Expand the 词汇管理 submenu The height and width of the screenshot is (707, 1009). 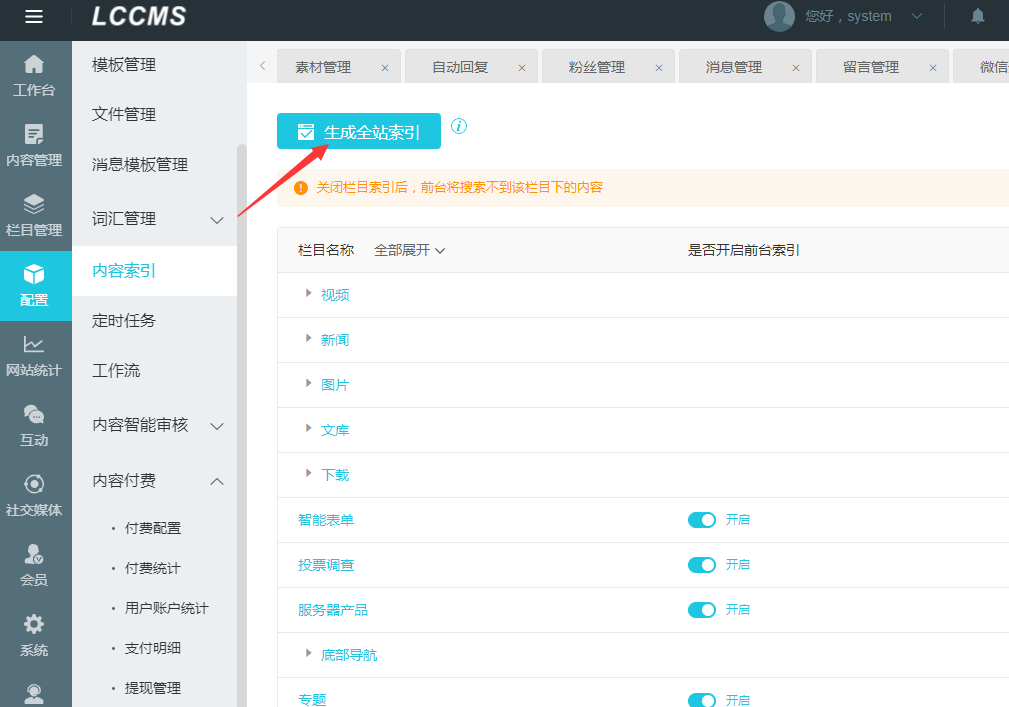pos(217,220)
